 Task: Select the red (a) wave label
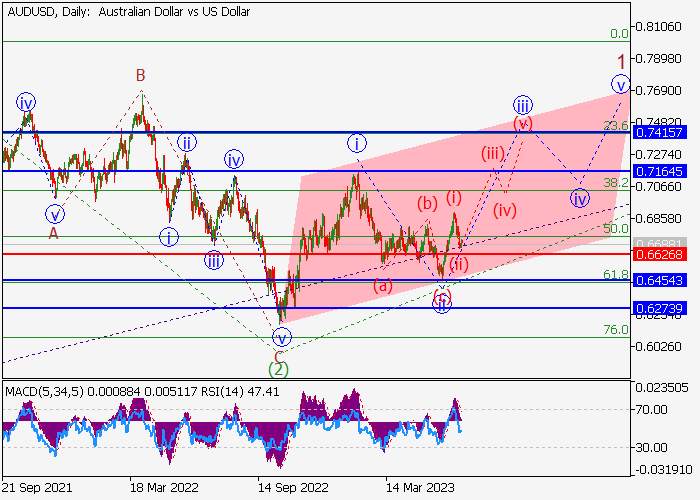[383, 285]
